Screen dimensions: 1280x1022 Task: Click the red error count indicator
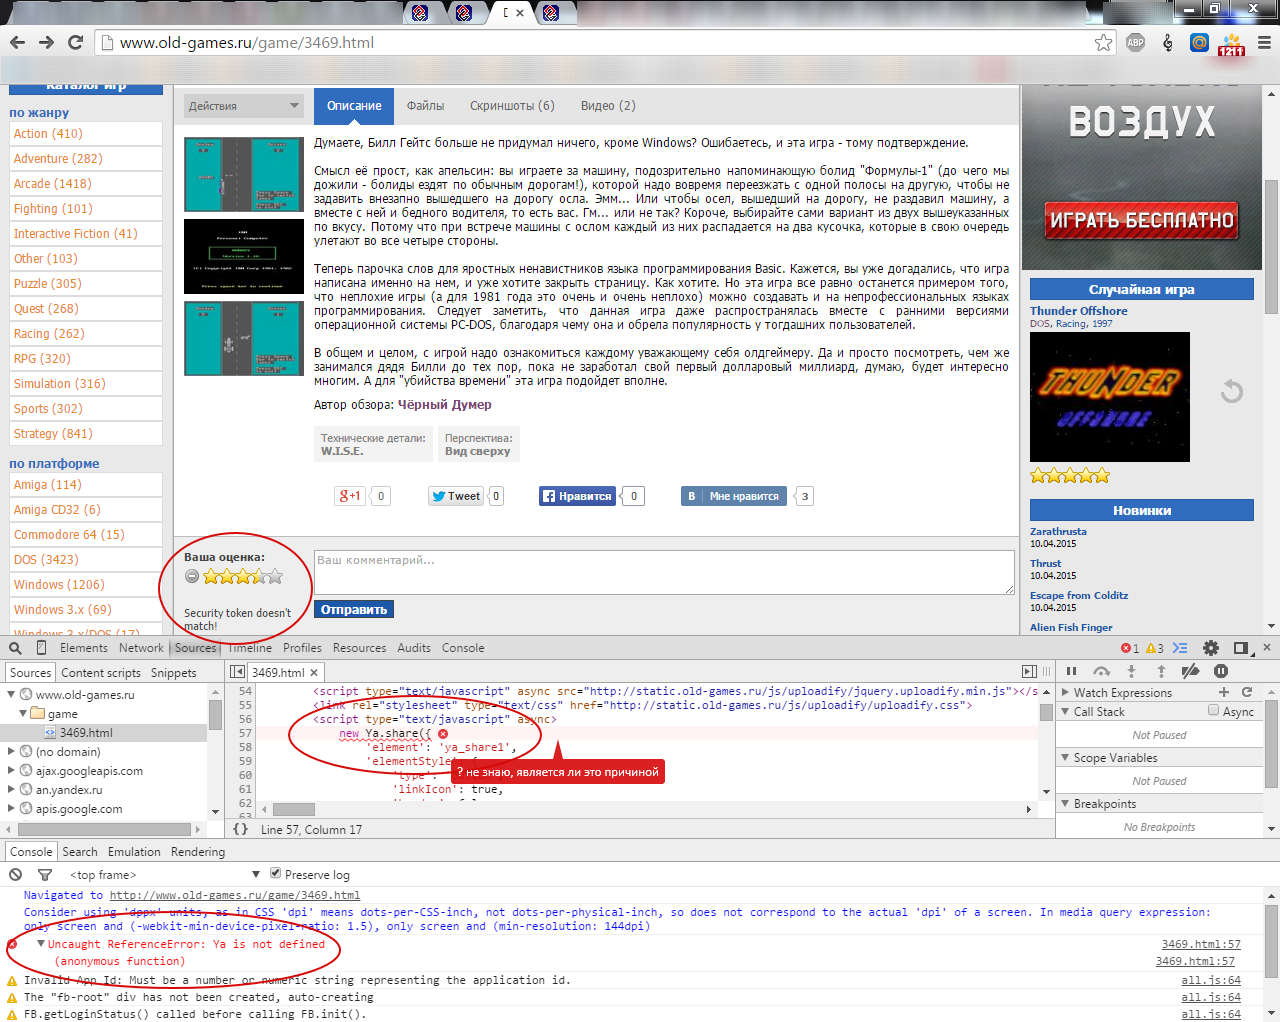pyautogui.click(x=1130, y=648)
